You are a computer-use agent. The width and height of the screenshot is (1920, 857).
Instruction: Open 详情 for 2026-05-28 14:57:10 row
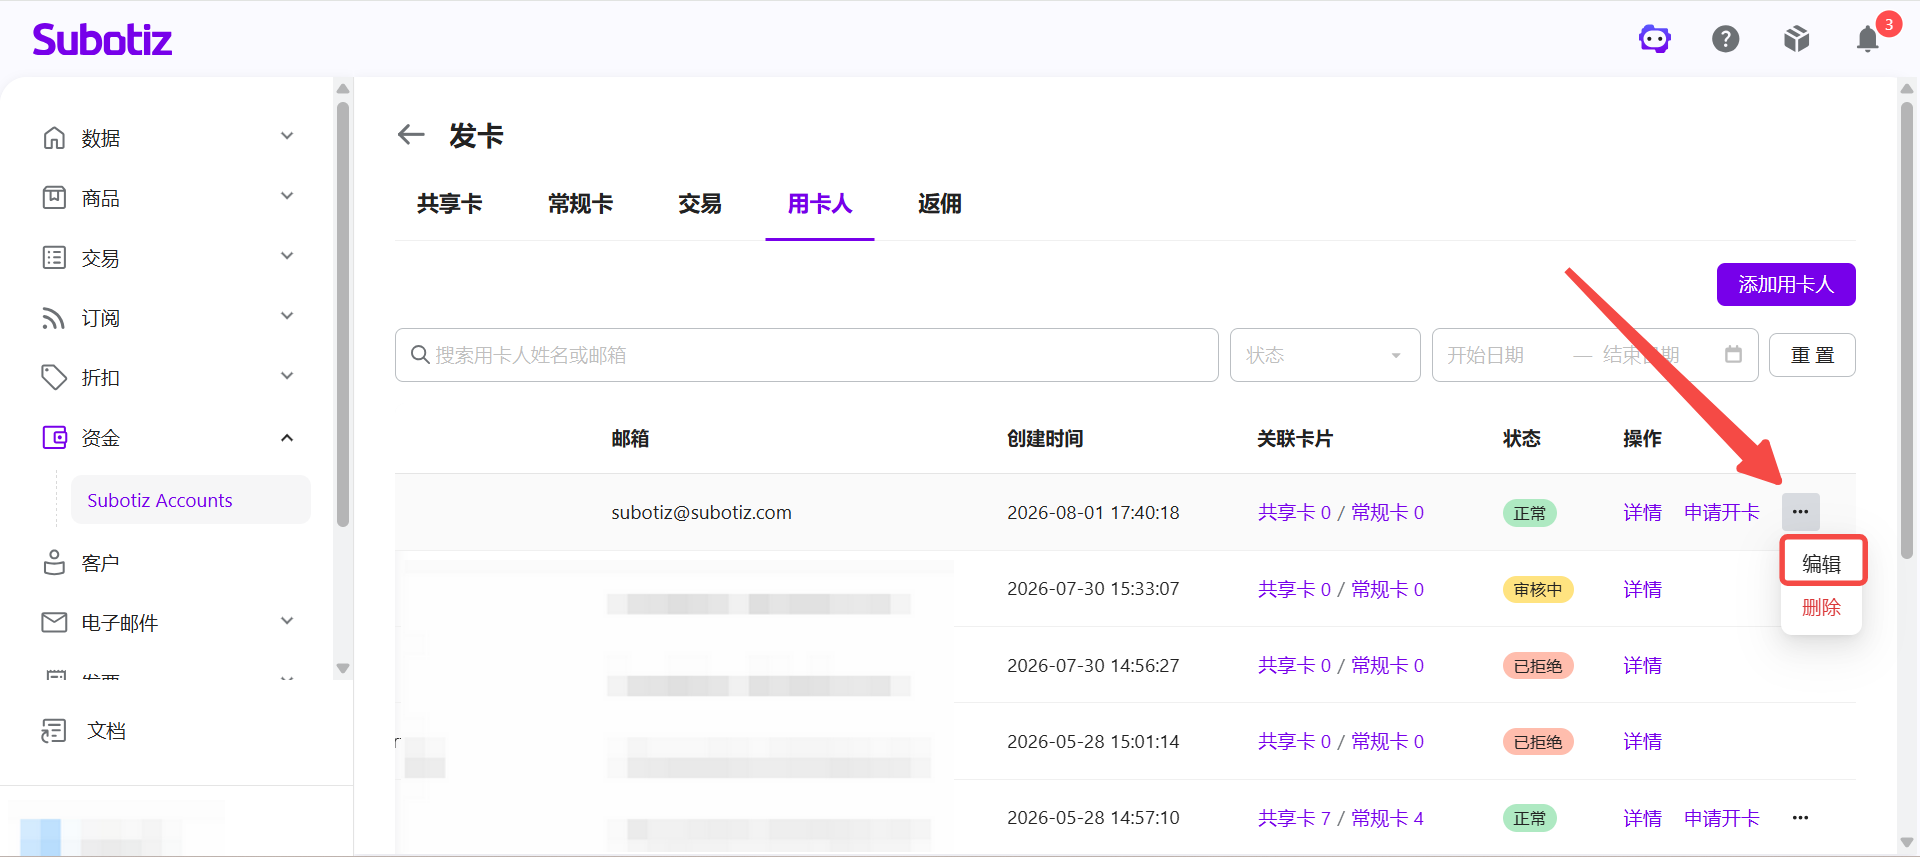pyautogui.click(x=1642, y=818)
